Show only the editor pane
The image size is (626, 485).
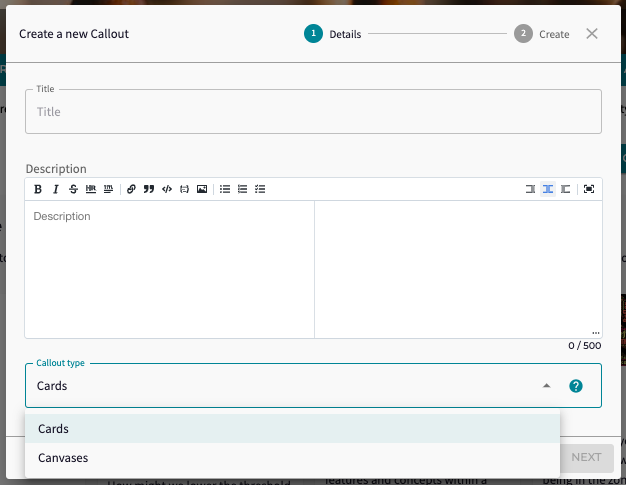click(x=530, y=189)
